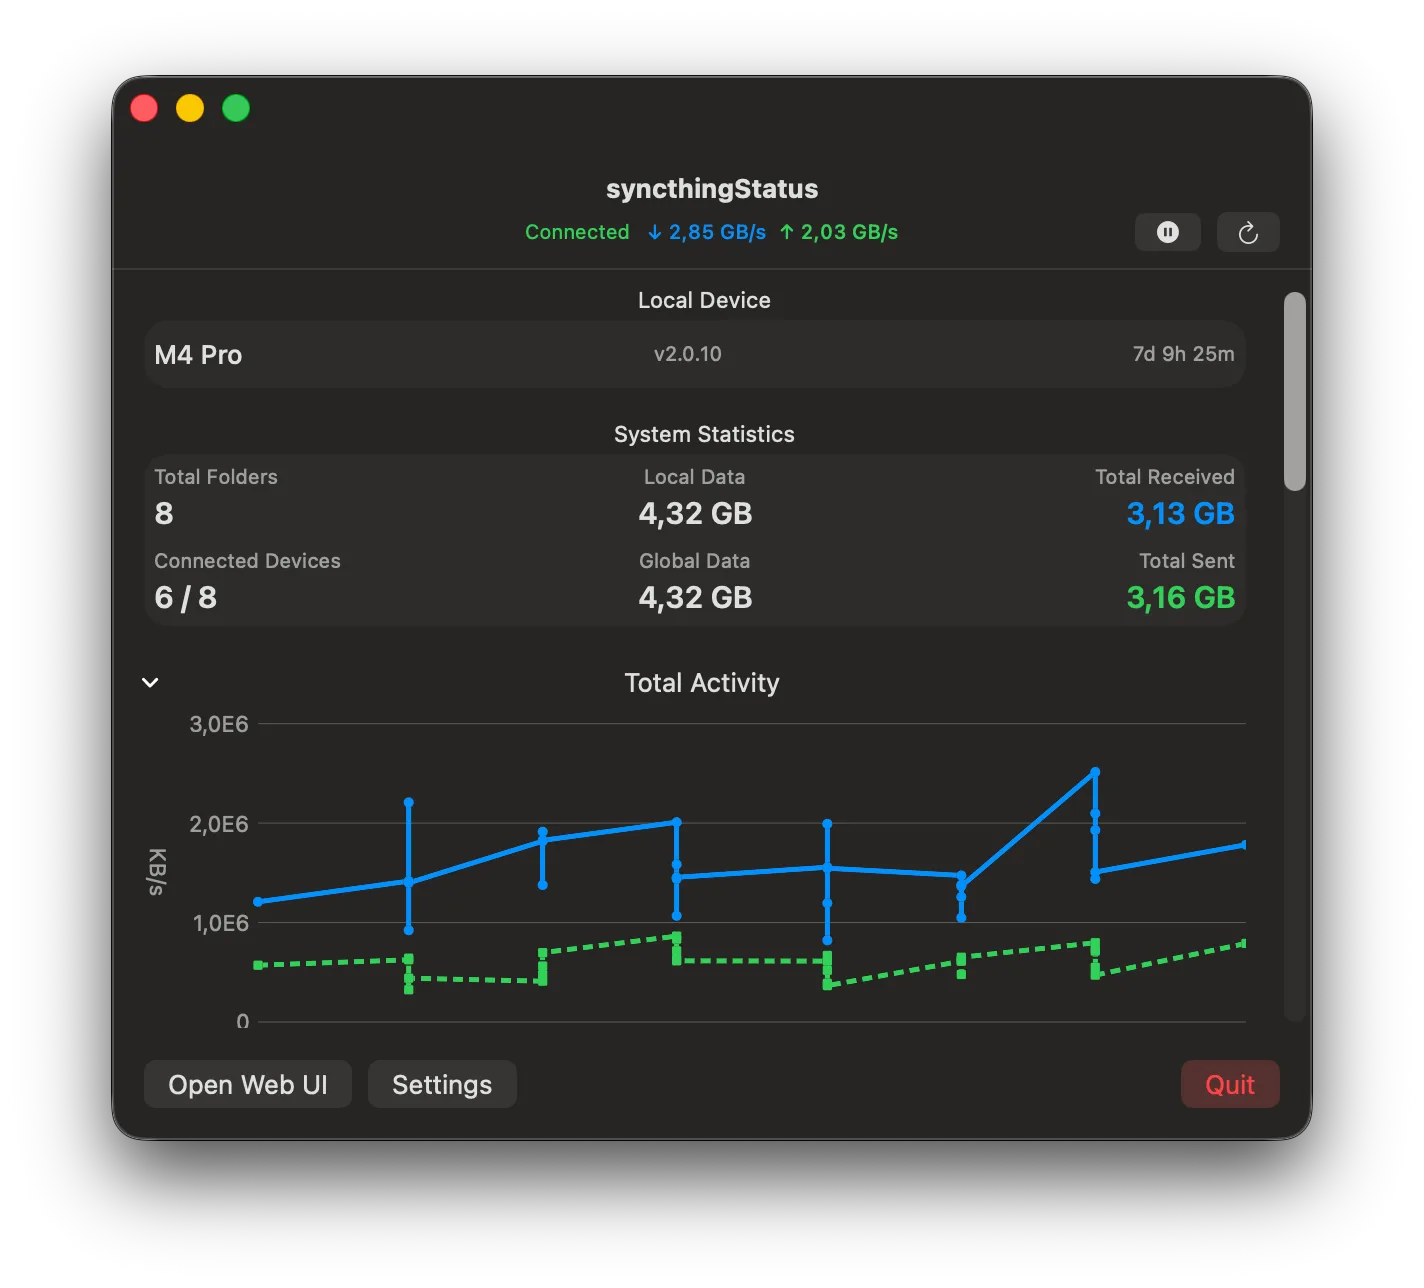Screen dimensions: 1424x1288
Task: Click the 'Connected' status text
Action: pos(577,232)
